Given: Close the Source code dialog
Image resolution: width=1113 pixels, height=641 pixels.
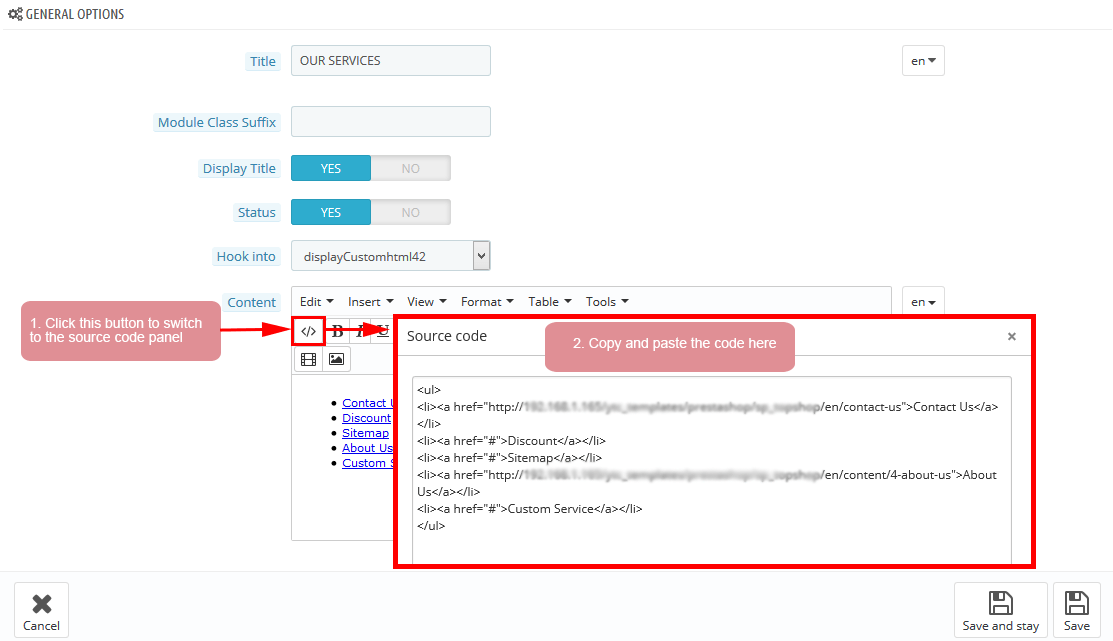Looking at the screenshot, I should 1011,336.
